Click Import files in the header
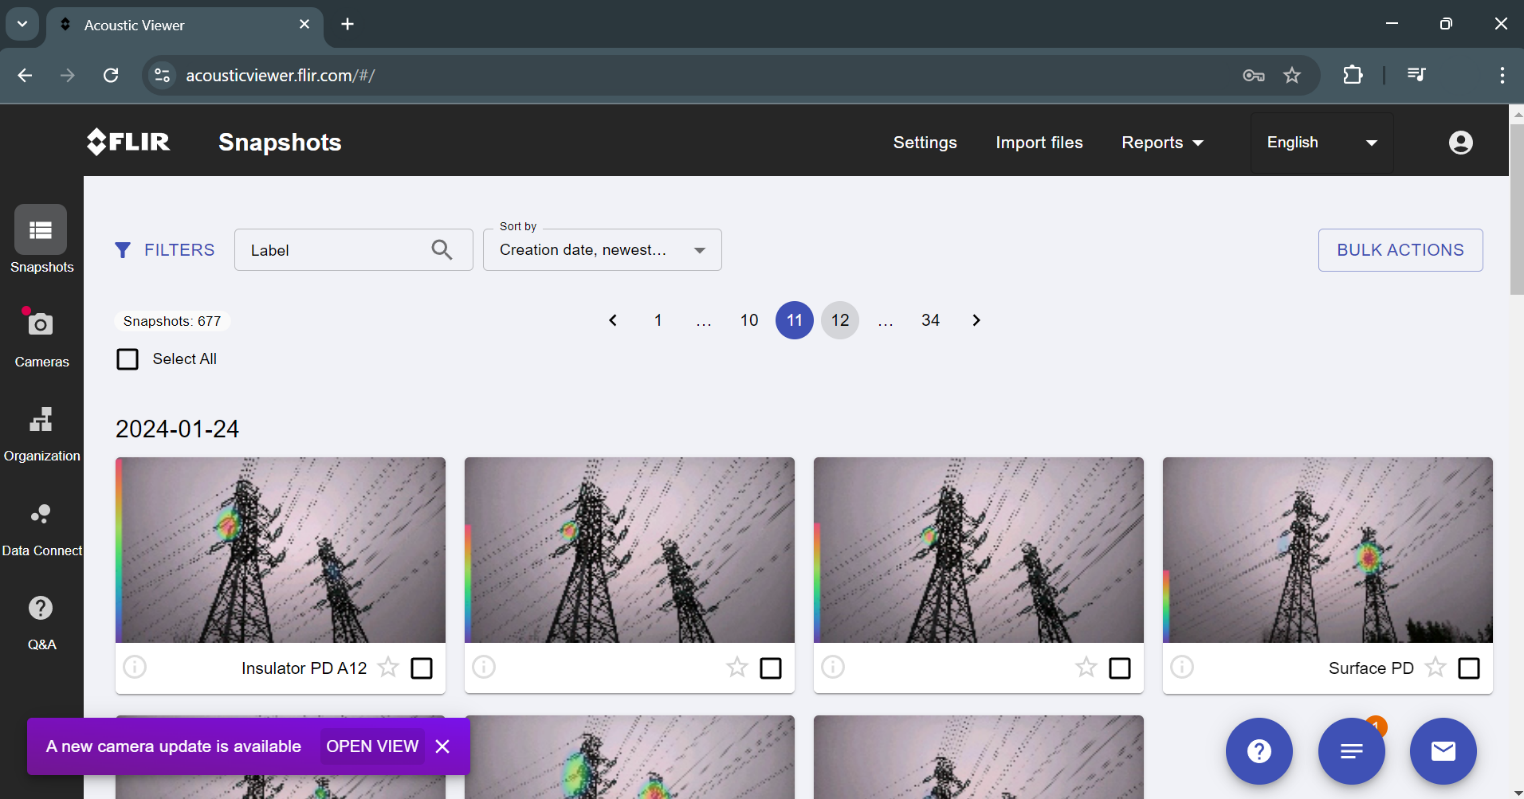1524x799 pixels. [1039, 143]
